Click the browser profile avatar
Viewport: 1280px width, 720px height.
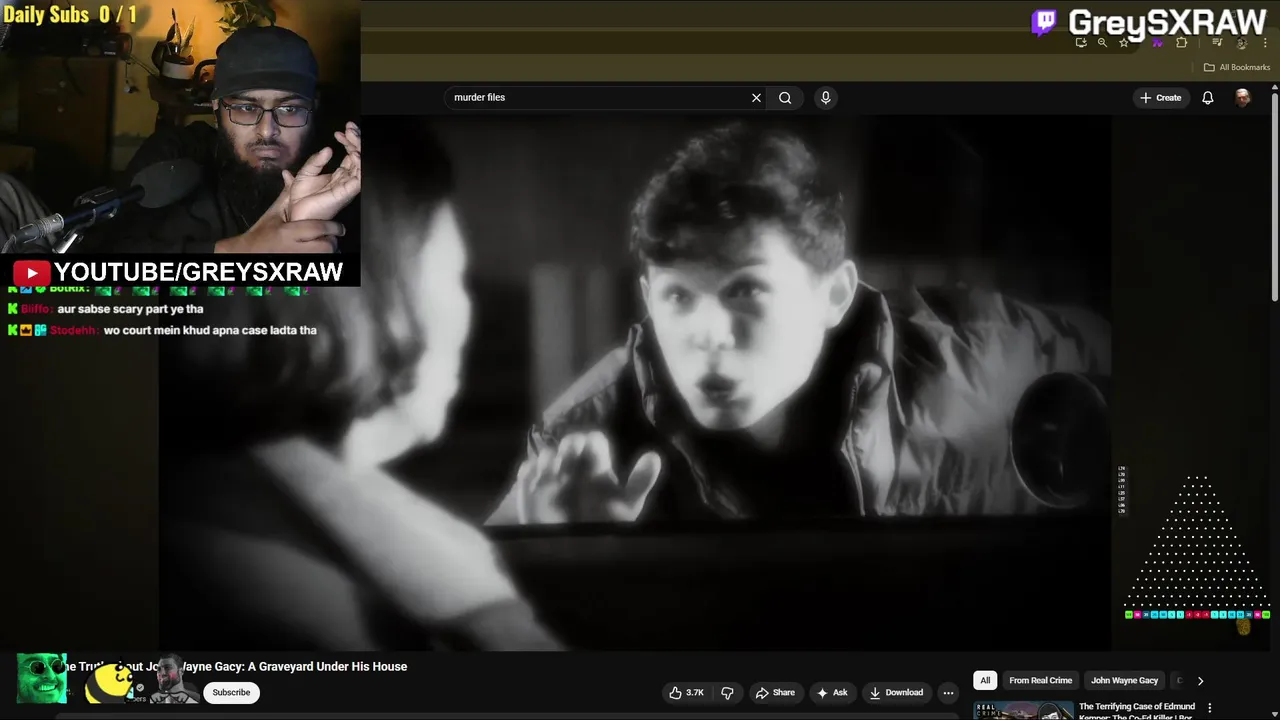[x=1241, y=43]
